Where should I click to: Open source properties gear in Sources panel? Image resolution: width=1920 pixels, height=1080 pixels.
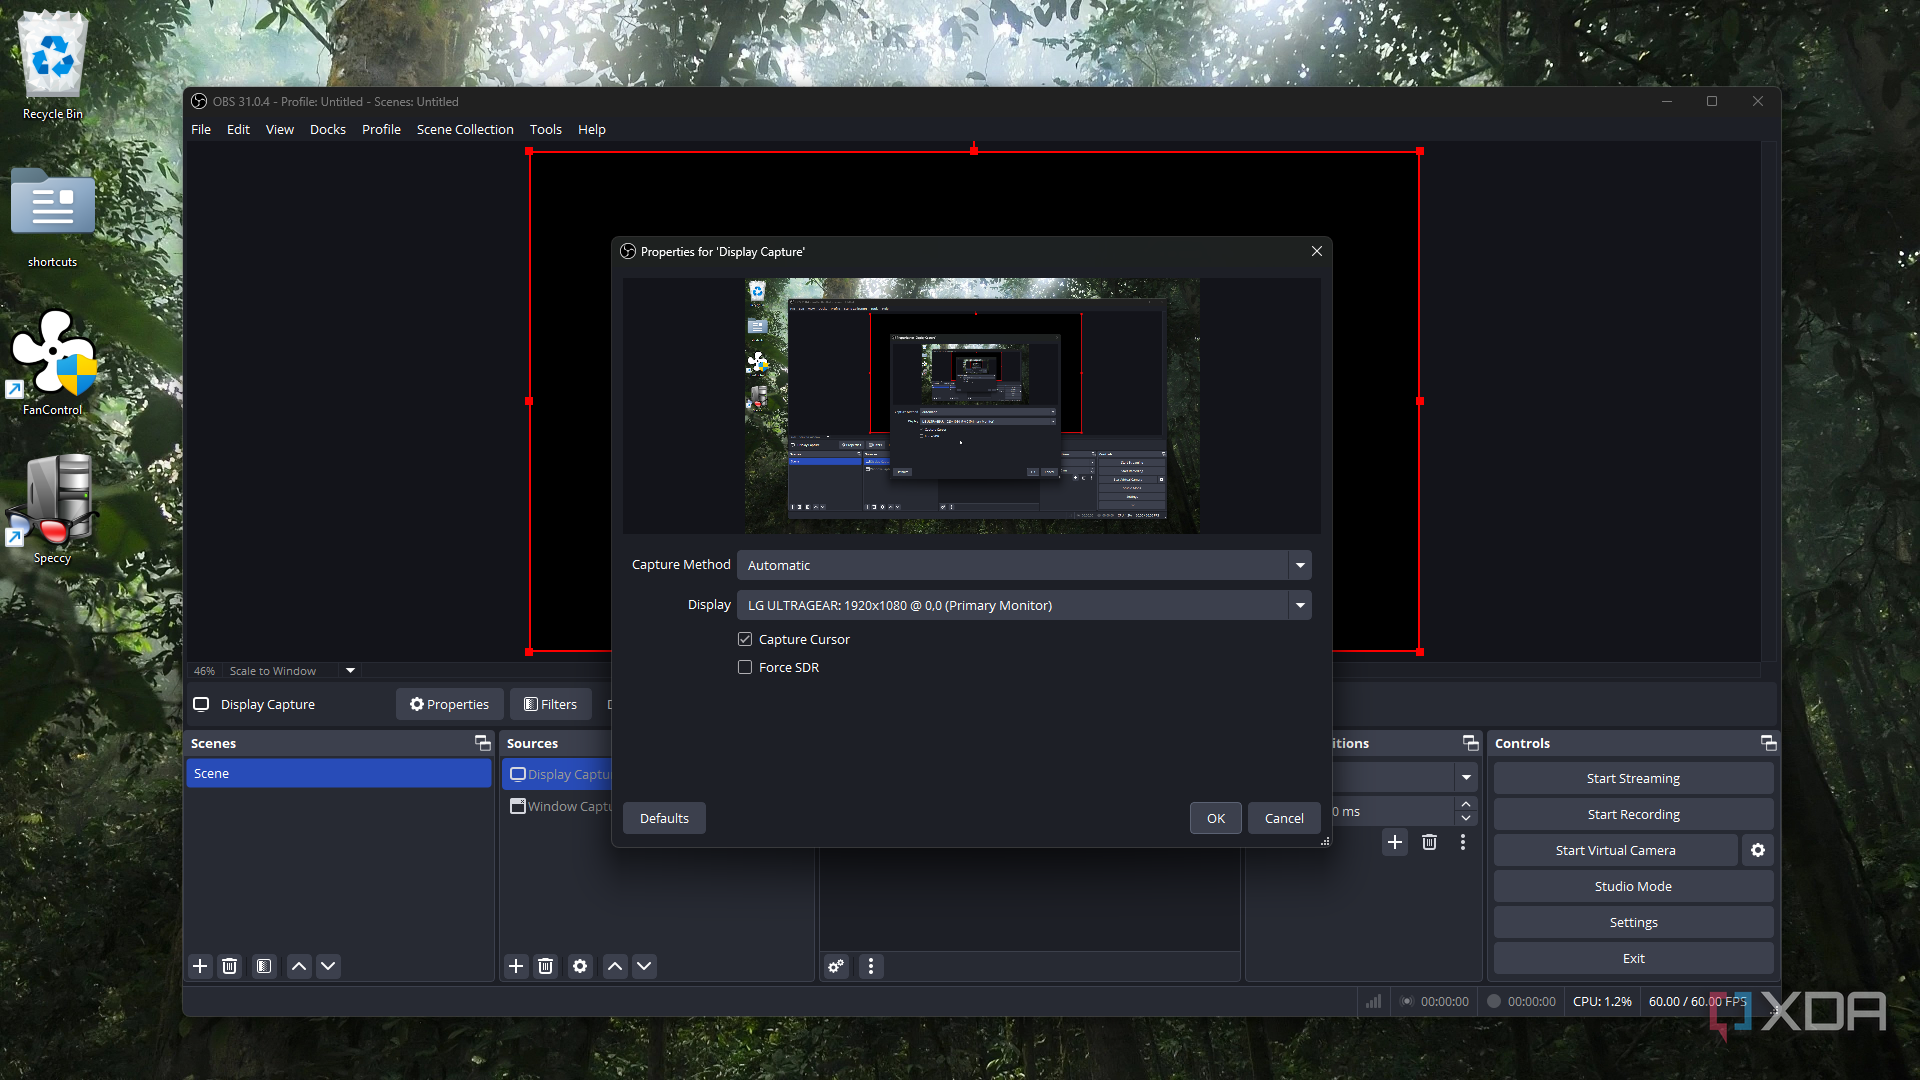(580, 966)
